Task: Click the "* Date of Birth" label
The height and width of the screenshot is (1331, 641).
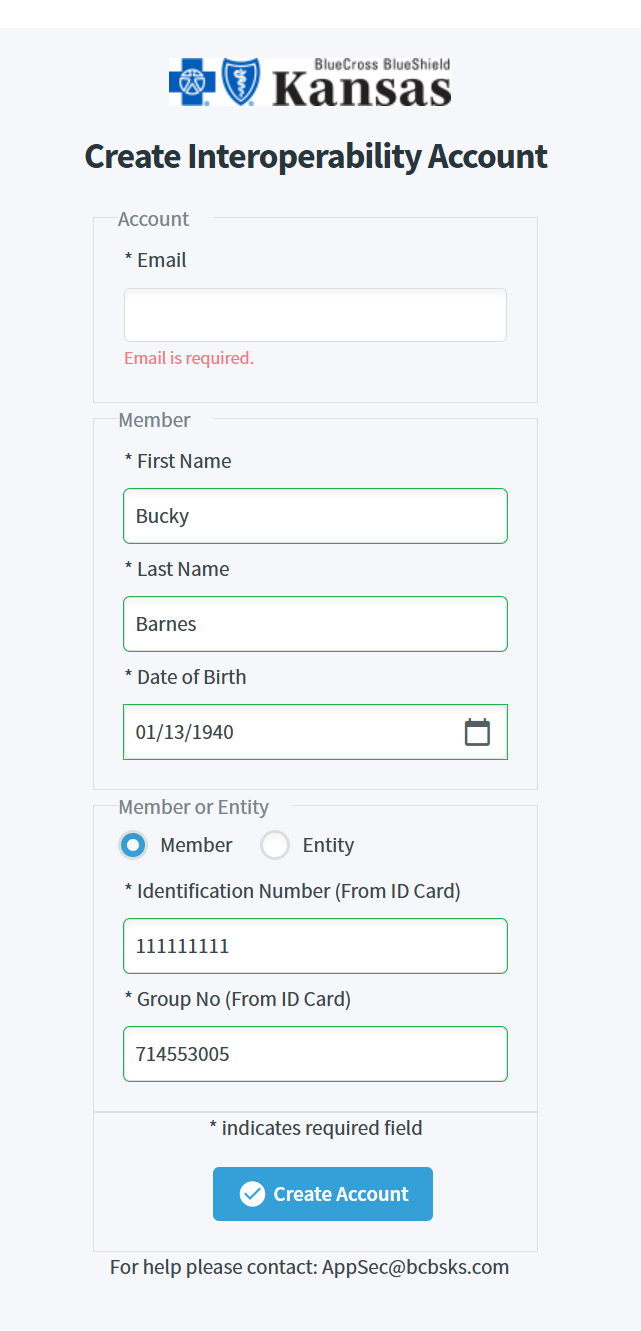Action: (x=186, y=677)
